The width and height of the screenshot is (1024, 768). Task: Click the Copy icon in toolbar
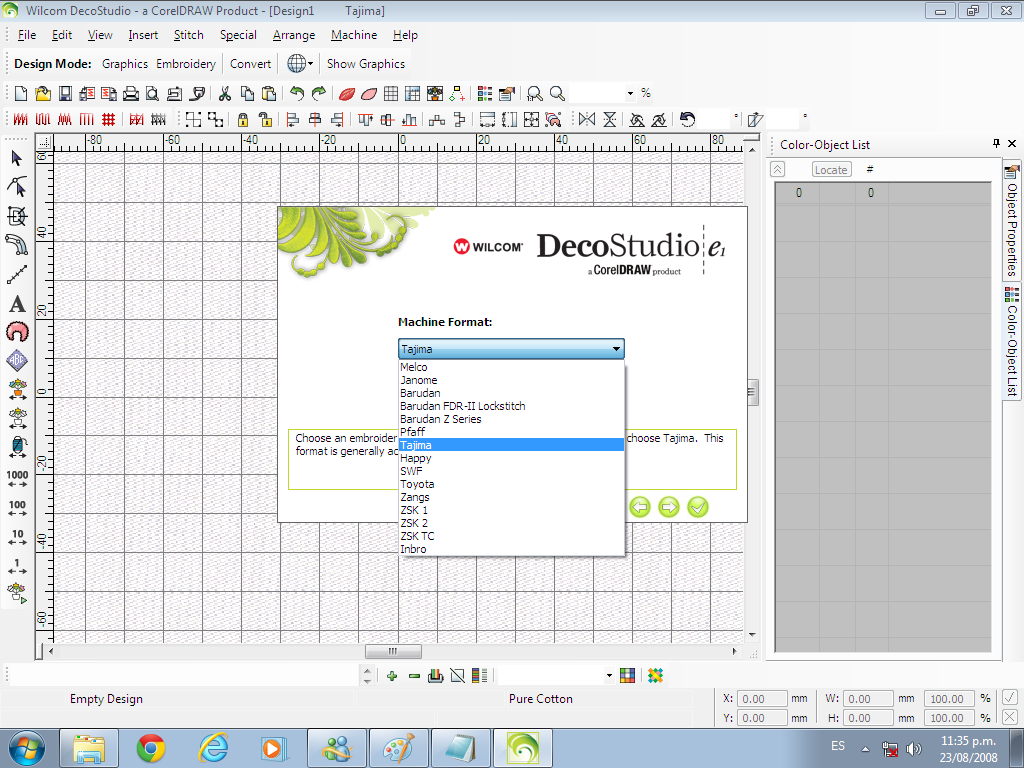[x=247, y=93]
